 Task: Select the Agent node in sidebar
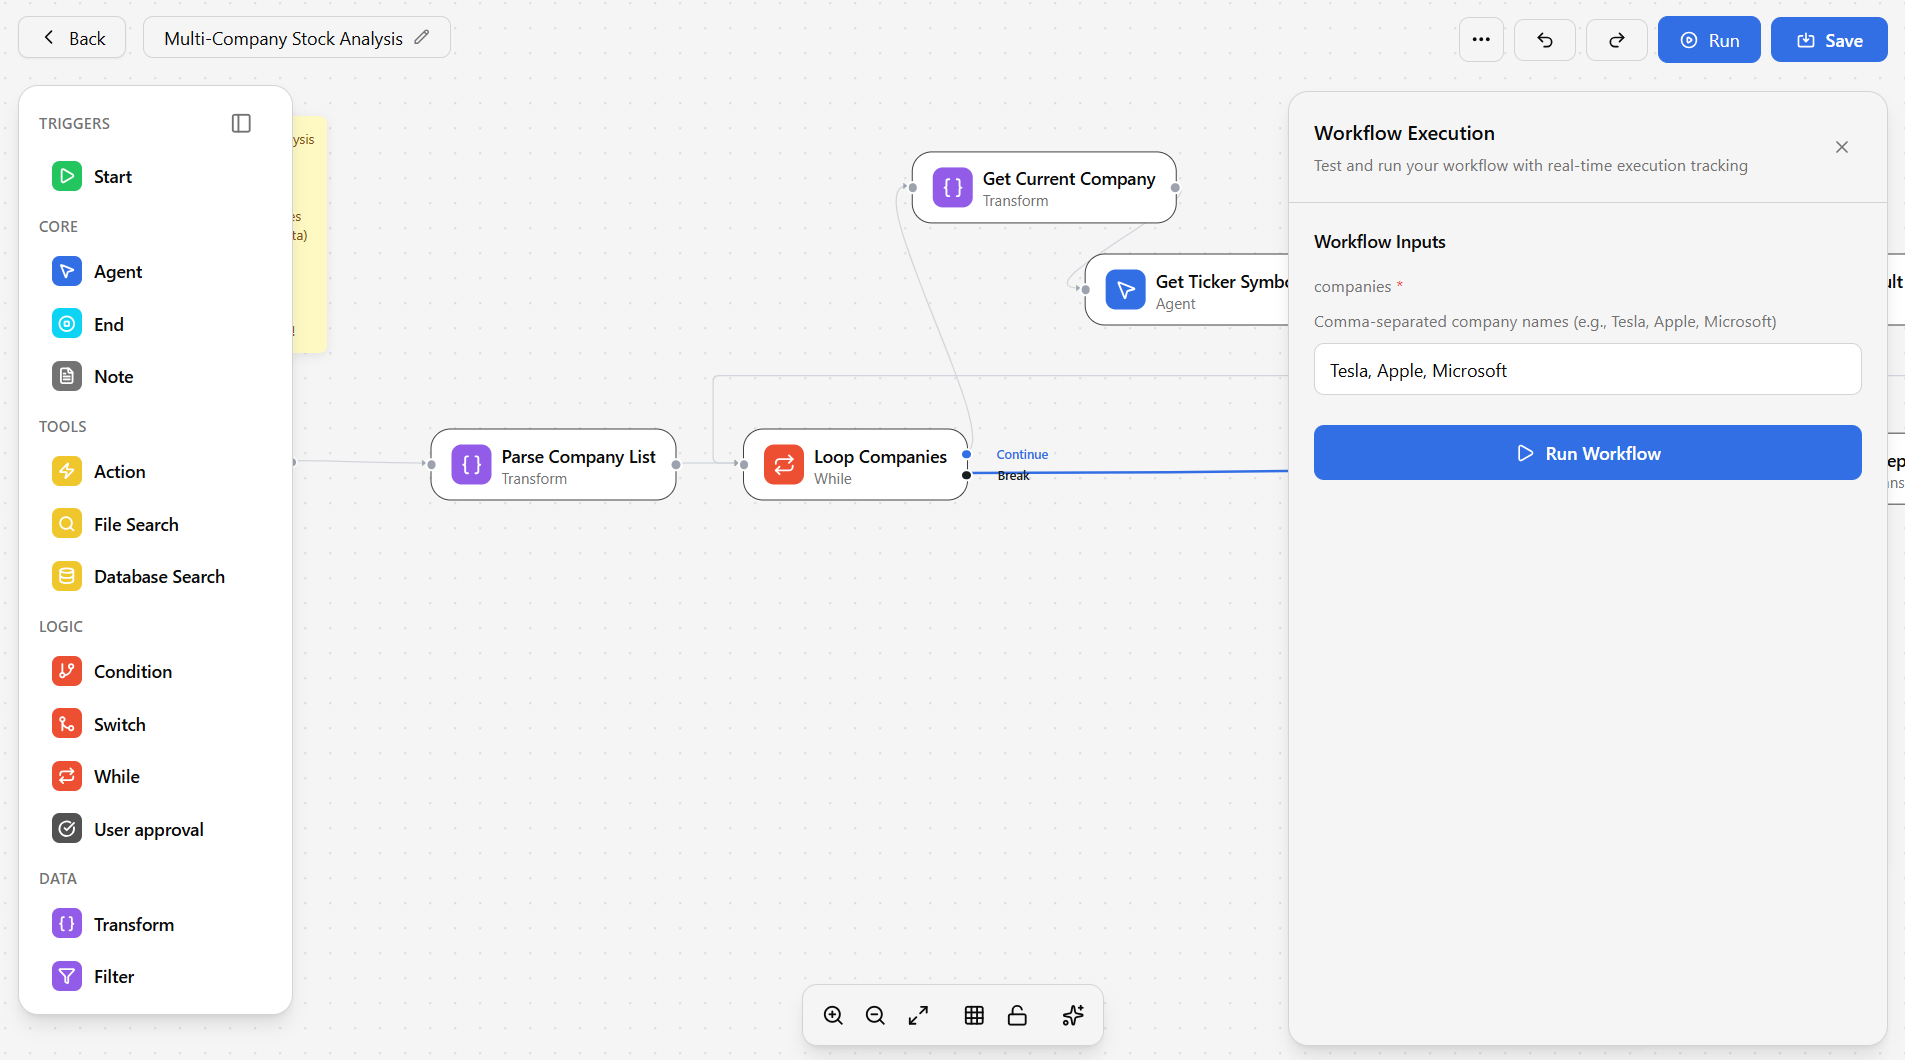[118, 272]
